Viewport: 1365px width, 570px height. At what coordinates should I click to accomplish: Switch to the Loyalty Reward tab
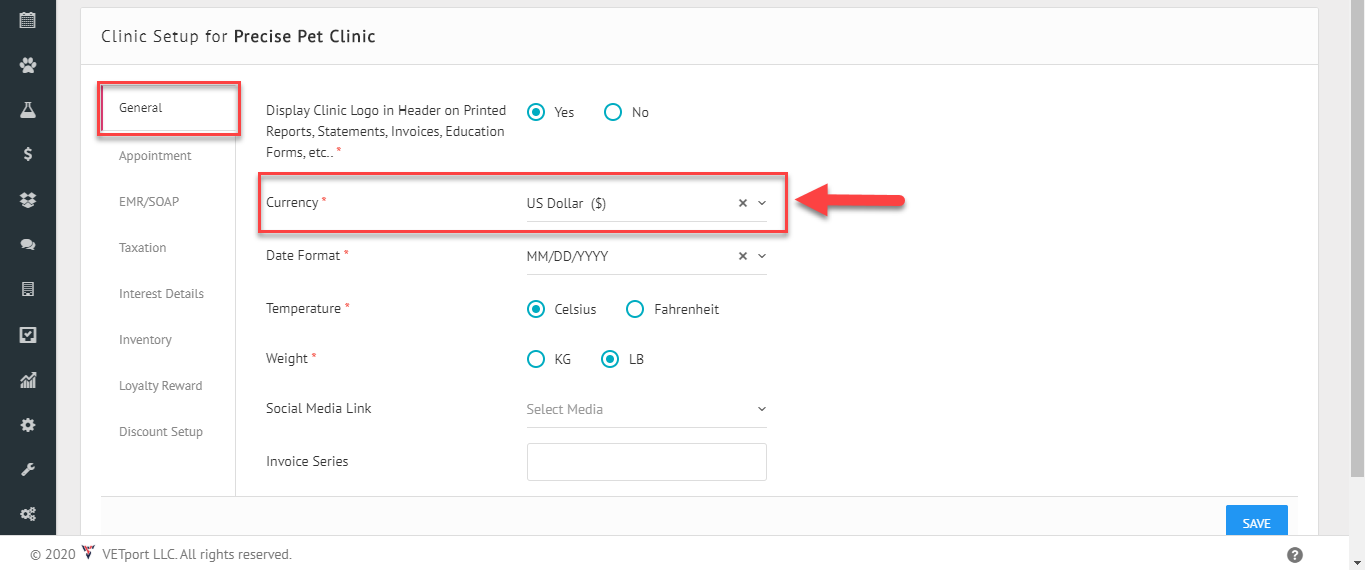click(160, 386)
